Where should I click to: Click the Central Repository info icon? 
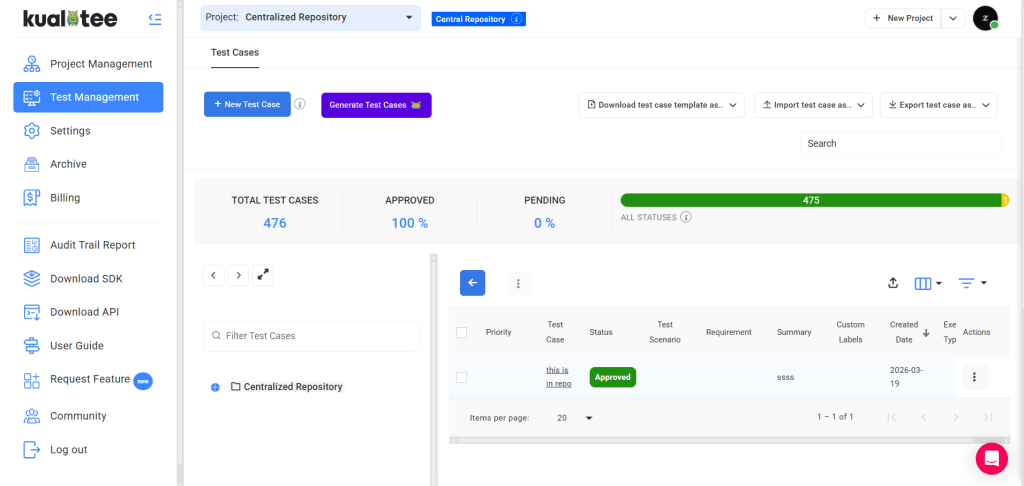(516, 19)
